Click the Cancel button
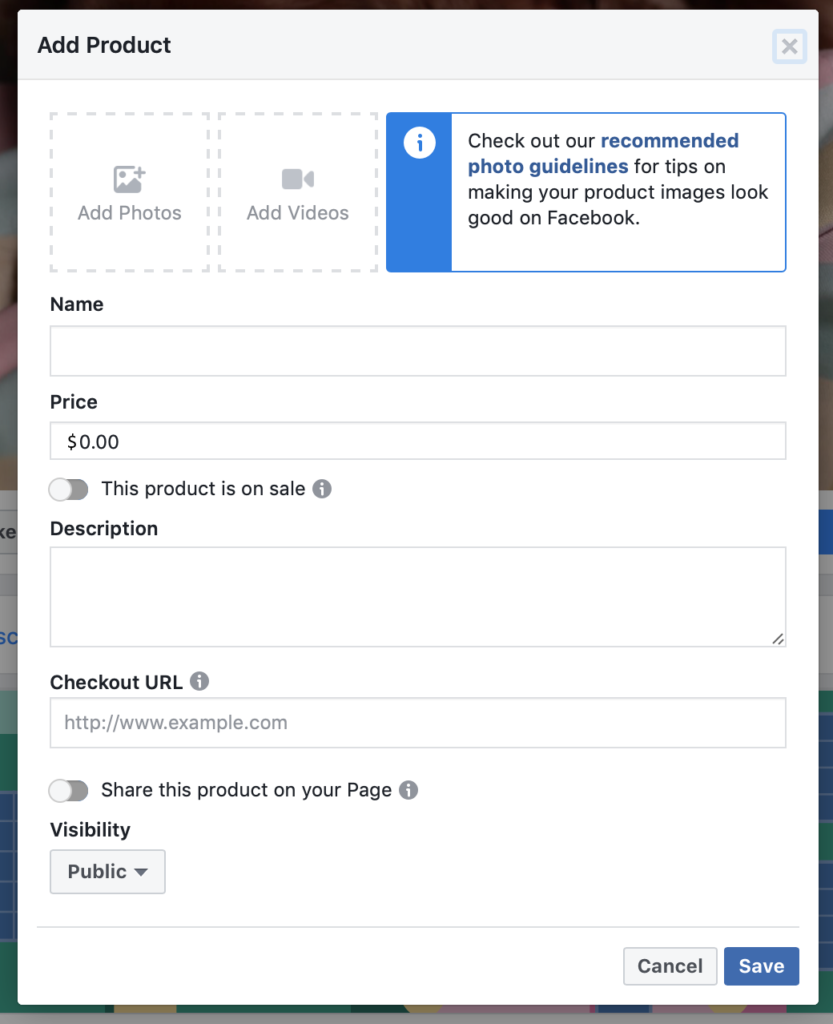Screen dimensions: 833x1024 coord(669,966)
